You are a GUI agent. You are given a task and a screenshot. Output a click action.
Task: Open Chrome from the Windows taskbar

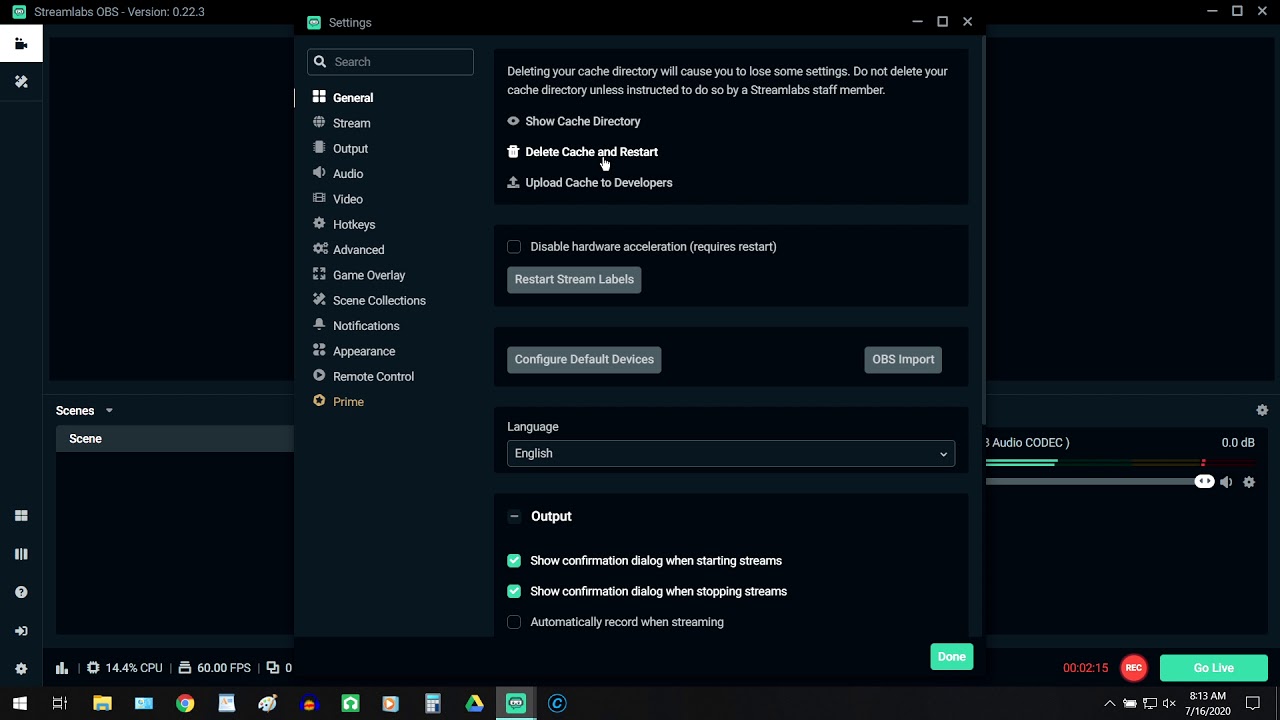coord(185,704)
